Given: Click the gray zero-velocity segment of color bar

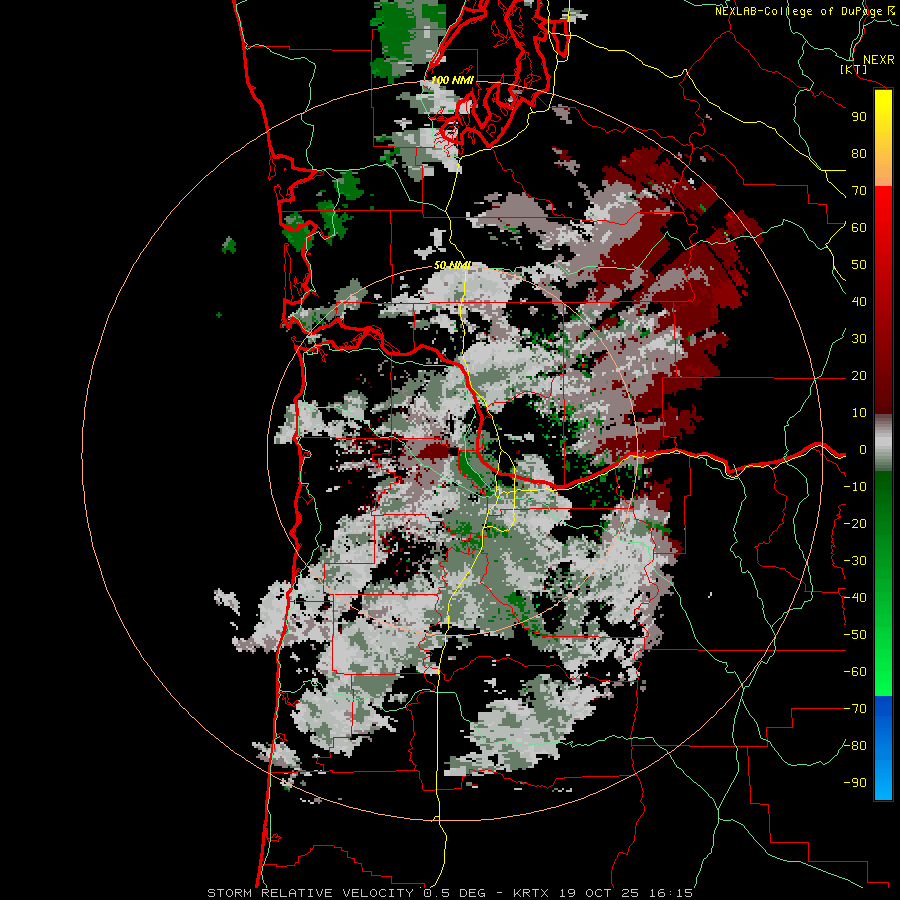Looking at the screenshot, I should pyautogui.click(x=883, y=443).
